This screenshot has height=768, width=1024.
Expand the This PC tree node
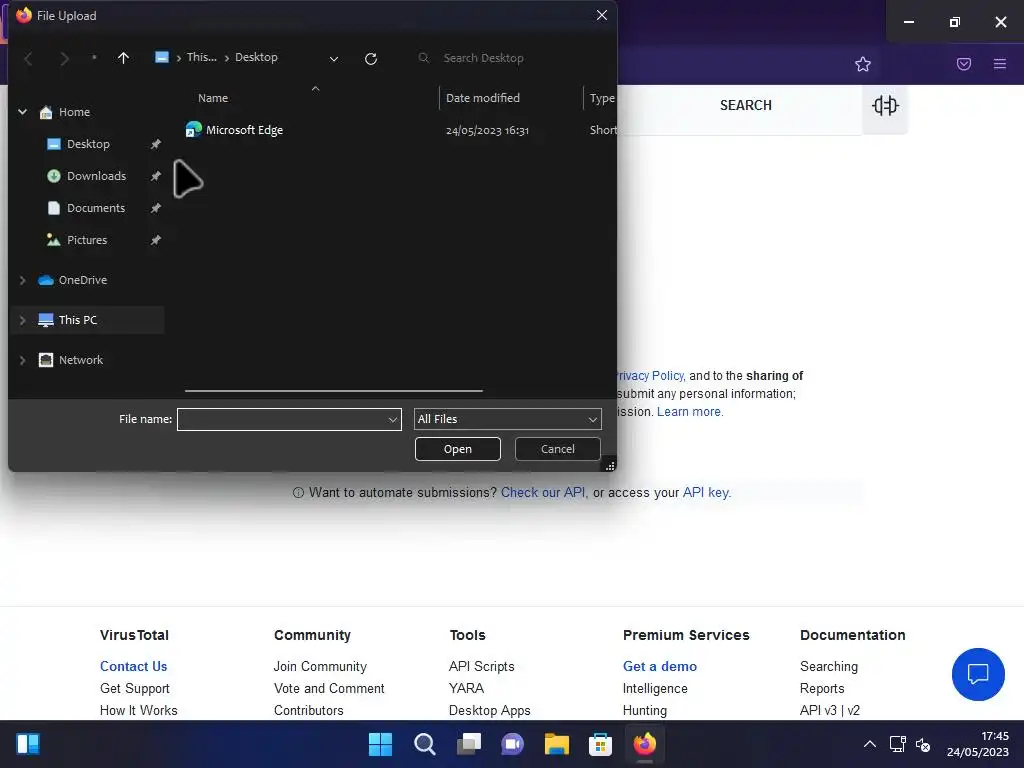pos(22,320)
